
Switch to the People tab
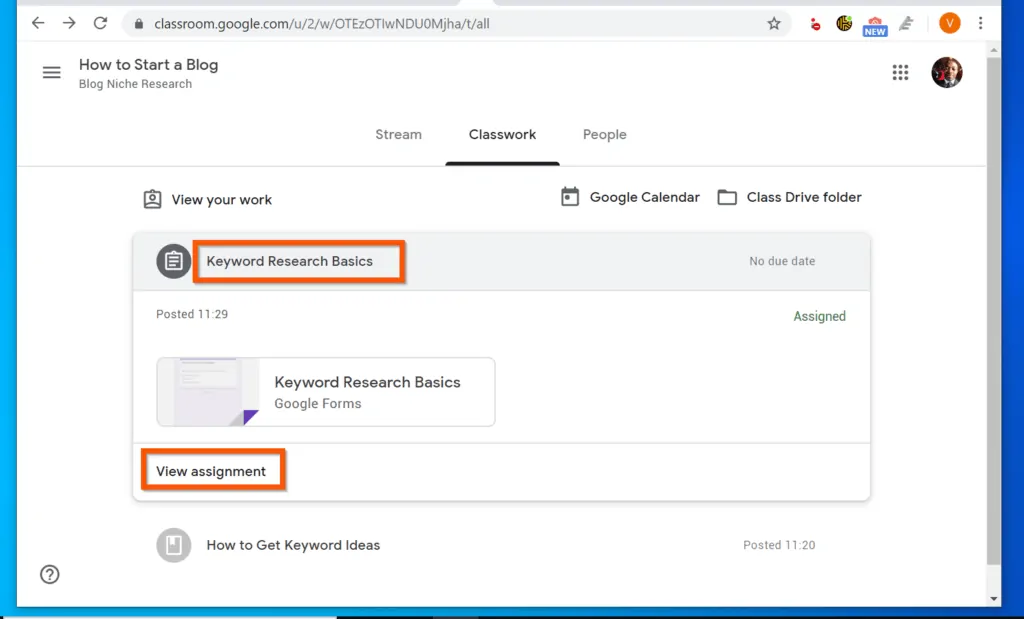[604, 134]
